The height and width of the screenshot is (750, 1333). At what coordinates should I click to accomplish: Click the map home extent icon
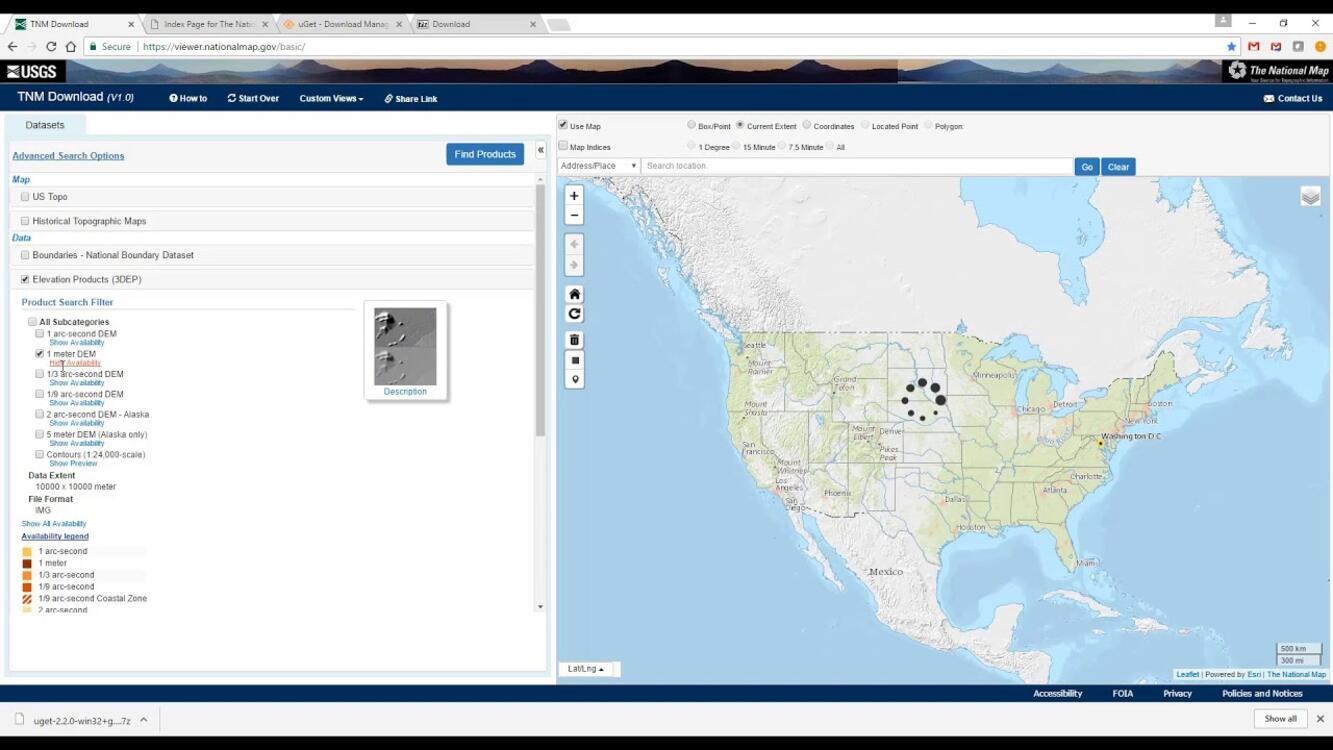(574, 294)
